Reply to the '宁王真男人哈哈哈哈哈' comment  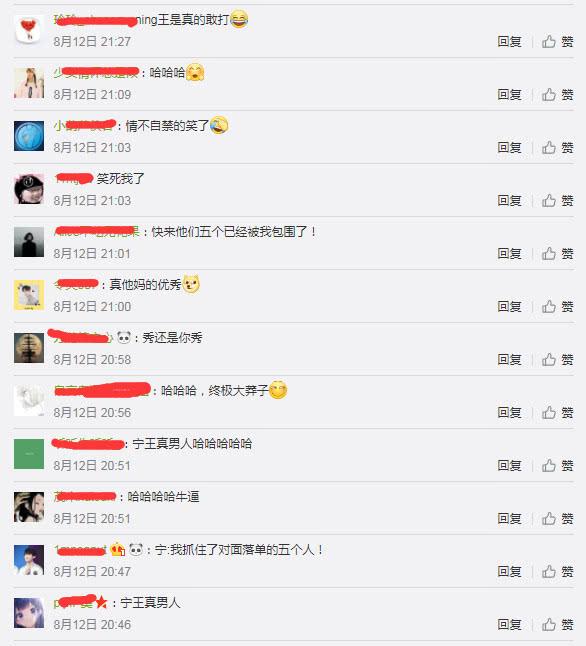509,466
